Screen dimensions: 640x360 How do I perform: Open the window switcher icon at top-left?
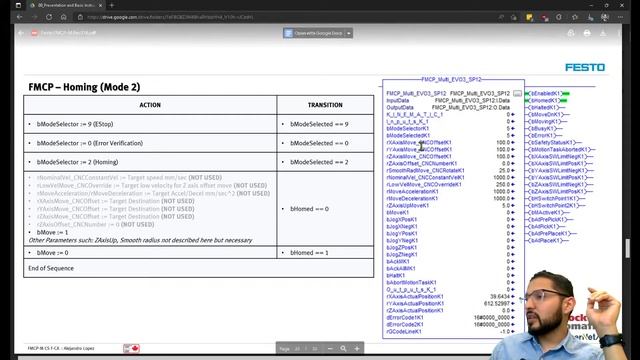(x=18, y=5)
